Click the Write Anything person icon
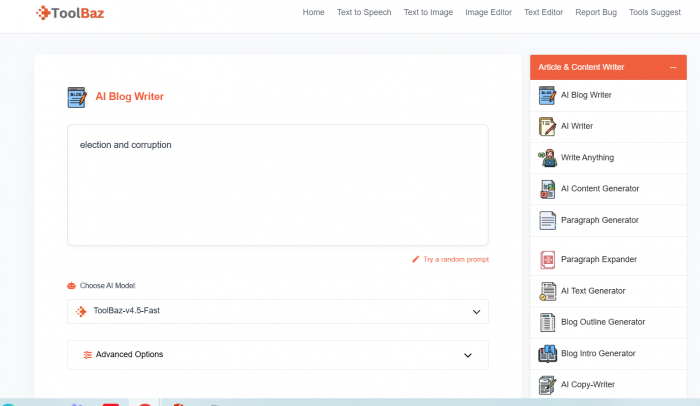This screenshot has height=406, width=700. (547, 157)
